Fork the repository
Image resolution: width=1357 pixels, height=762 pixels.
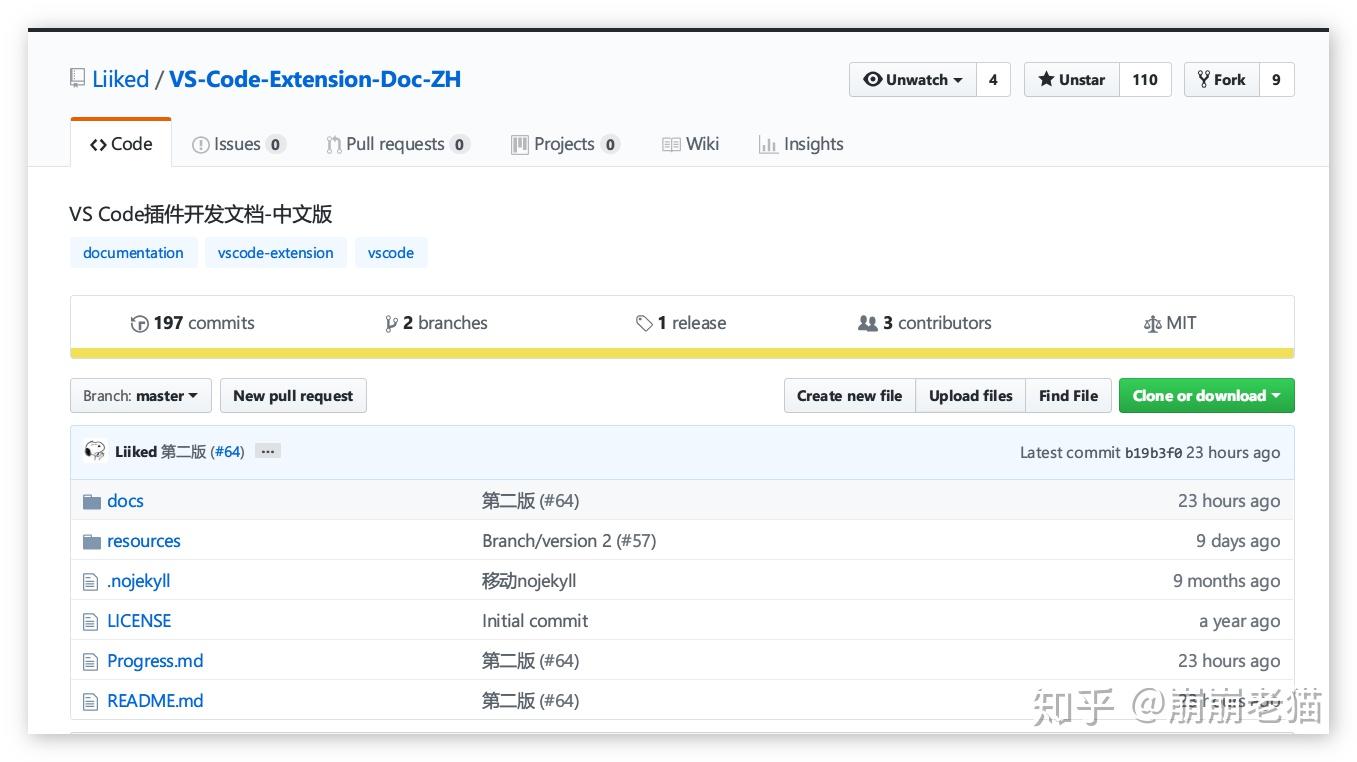pos(1221,80)
